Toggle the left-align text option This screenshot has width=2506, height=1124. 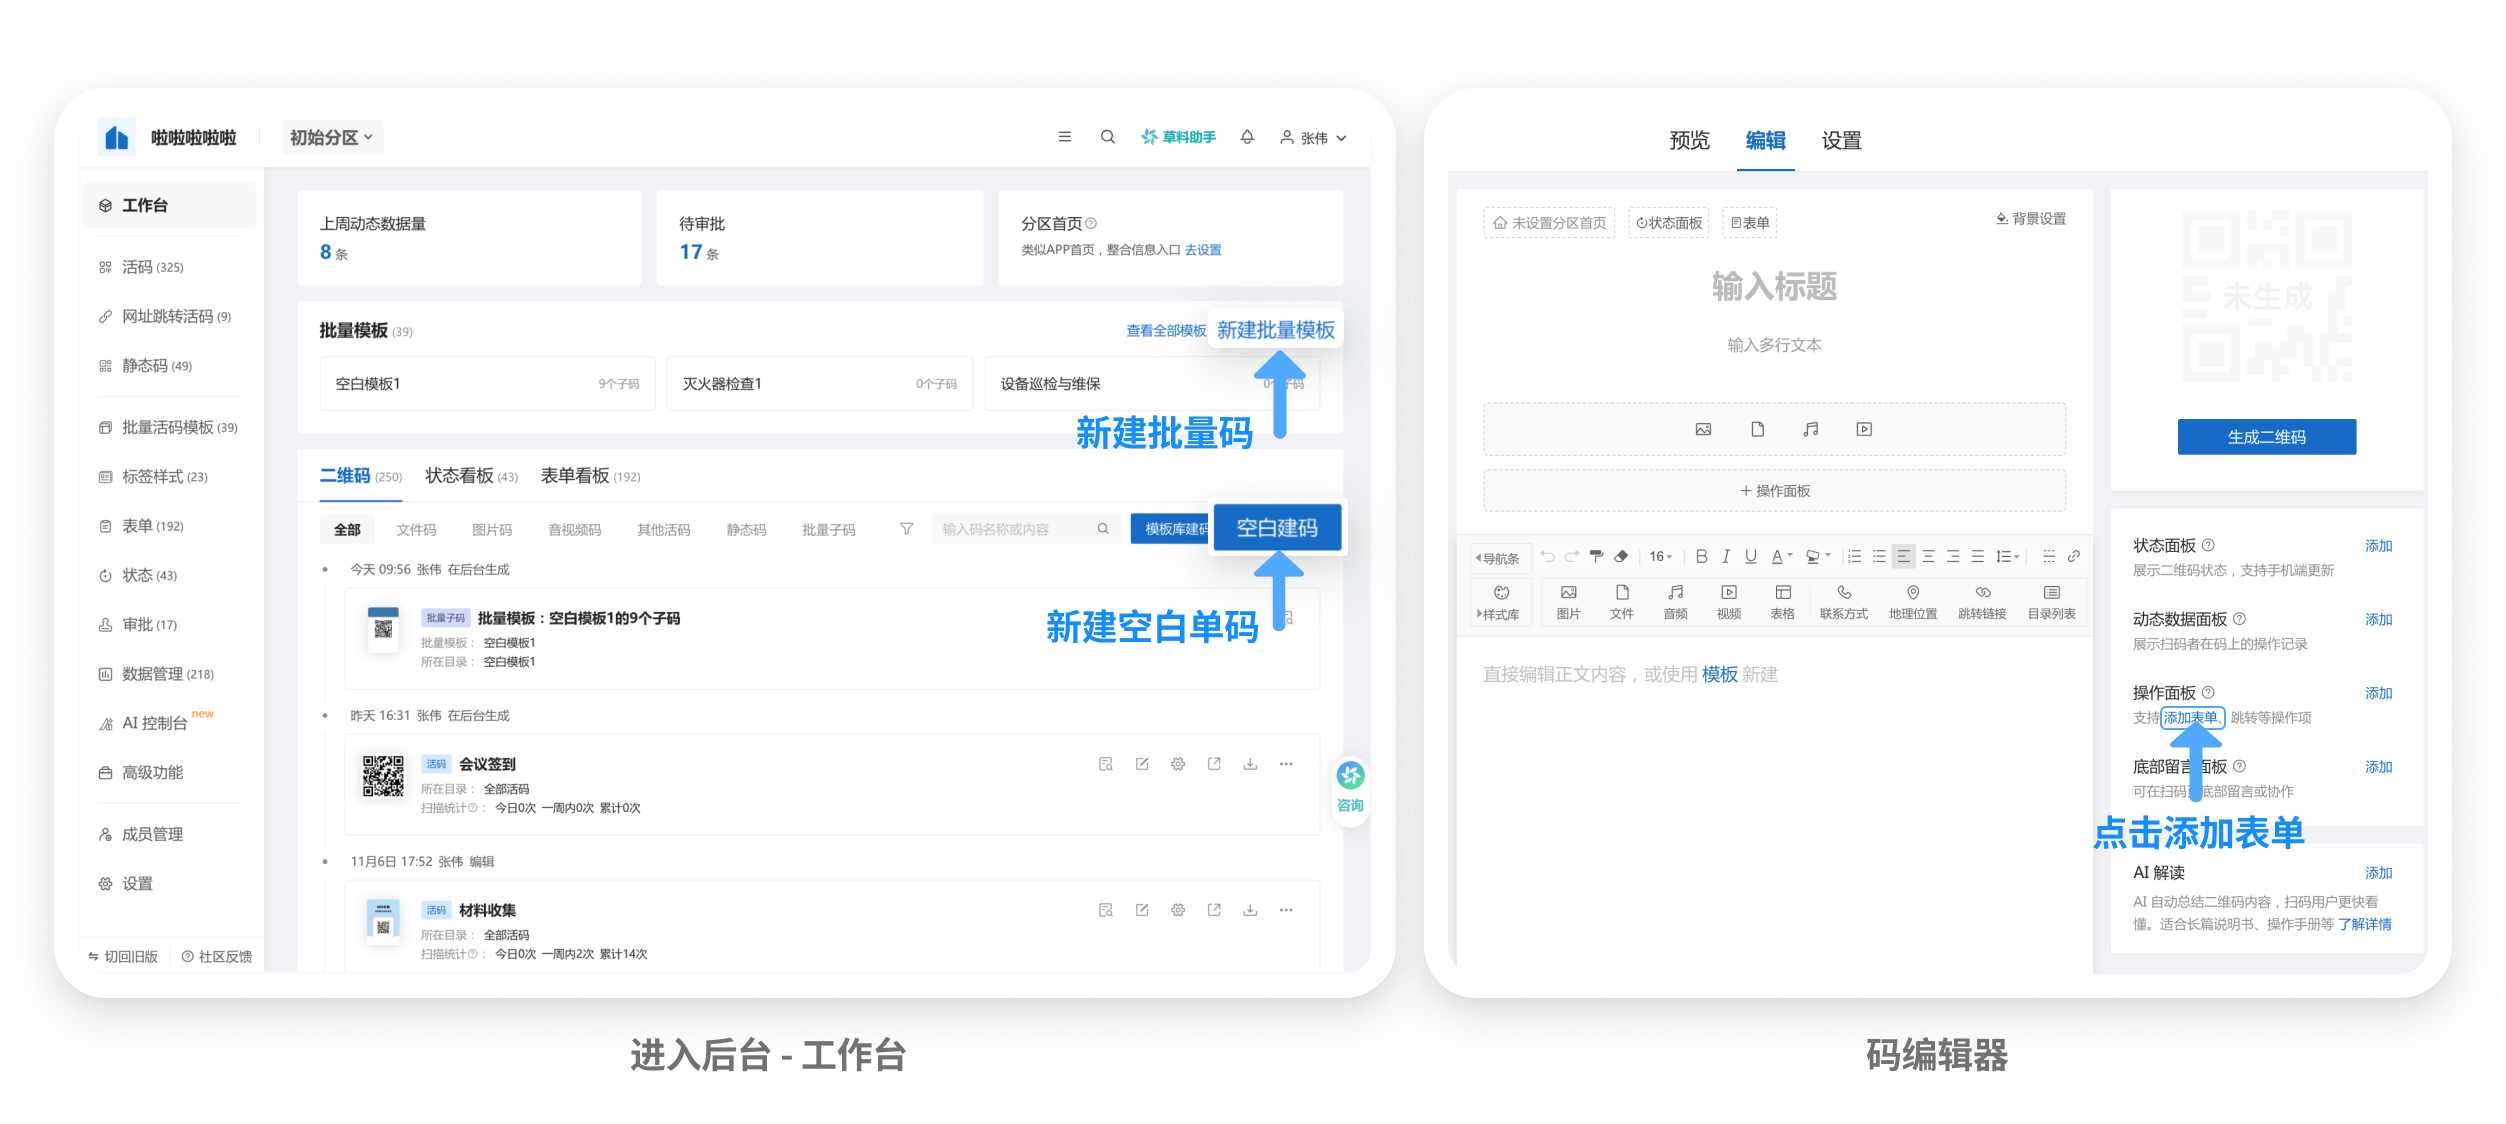point(1903,556)
